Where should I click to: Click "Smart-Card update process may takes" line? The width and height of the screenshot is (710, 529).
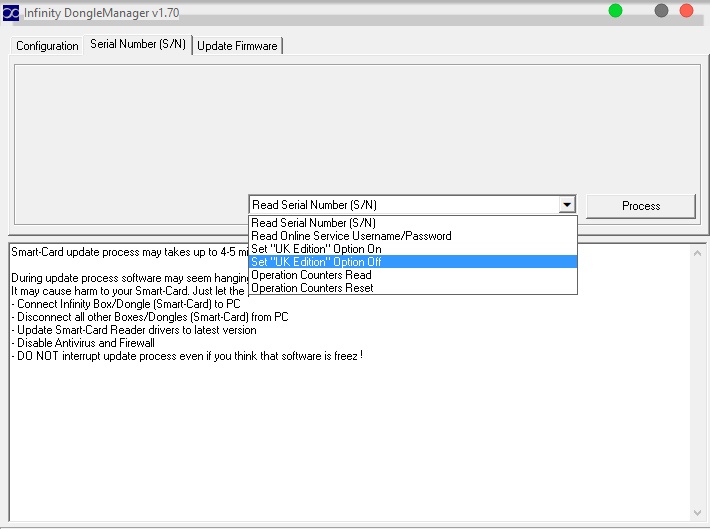click(x=130, y=252)
